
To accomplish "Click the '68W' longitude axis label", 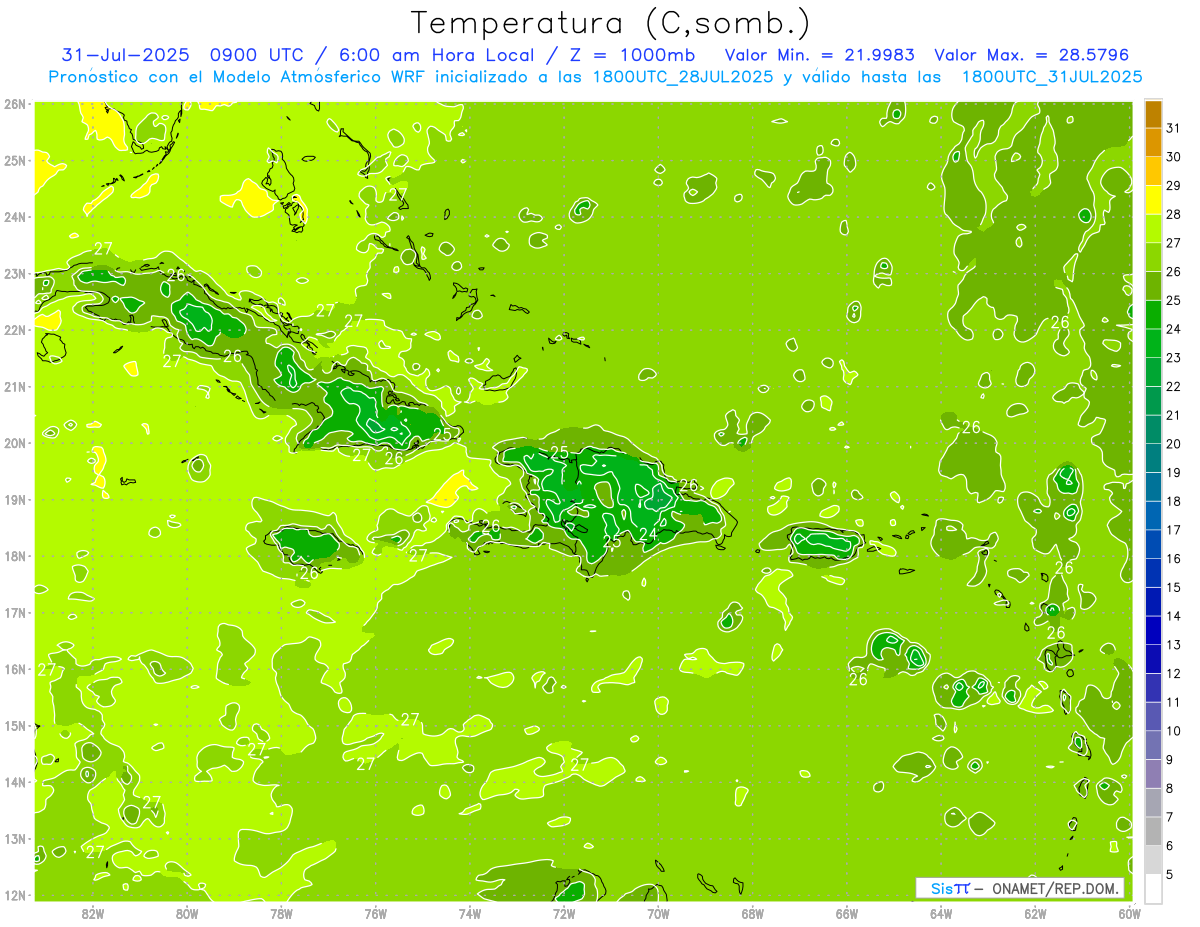I will point(752,913).
